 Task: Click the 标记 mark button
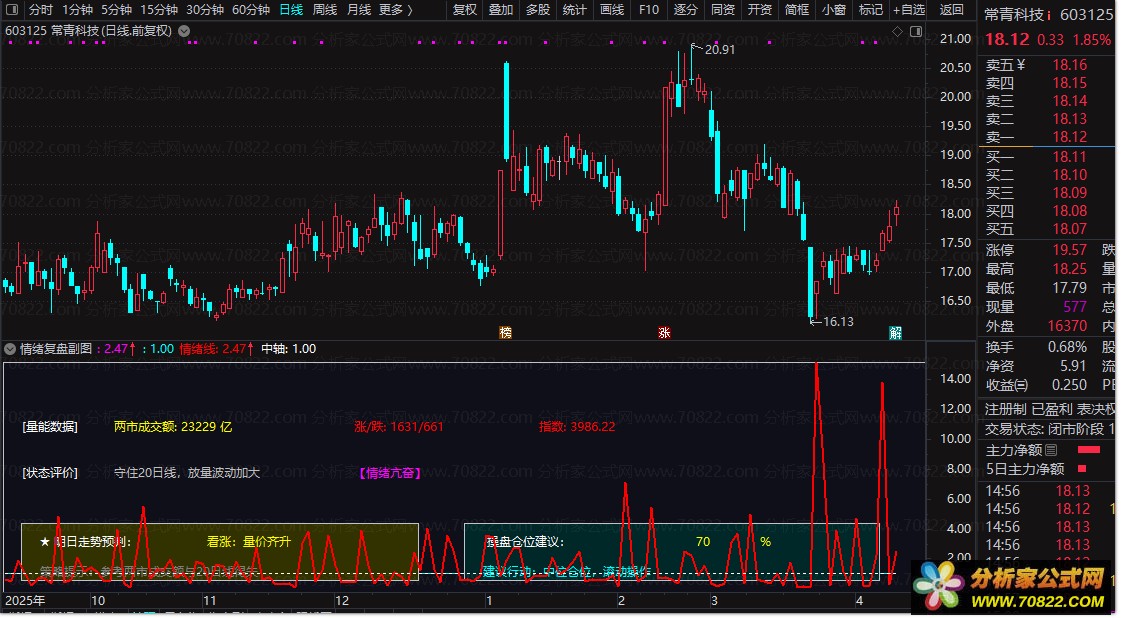tap(870, 9)
